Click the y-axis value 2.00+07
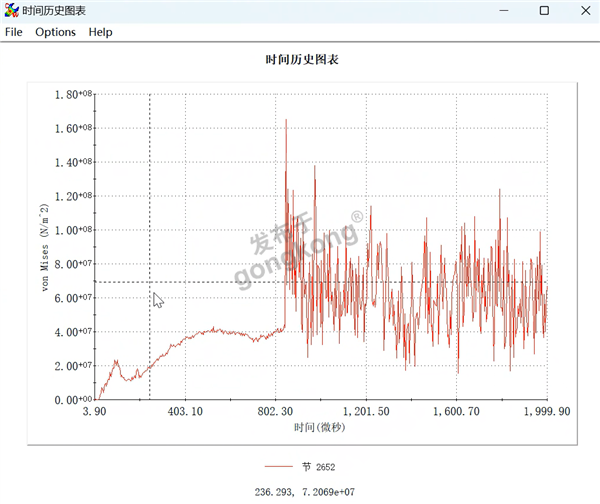 (73, 366)
